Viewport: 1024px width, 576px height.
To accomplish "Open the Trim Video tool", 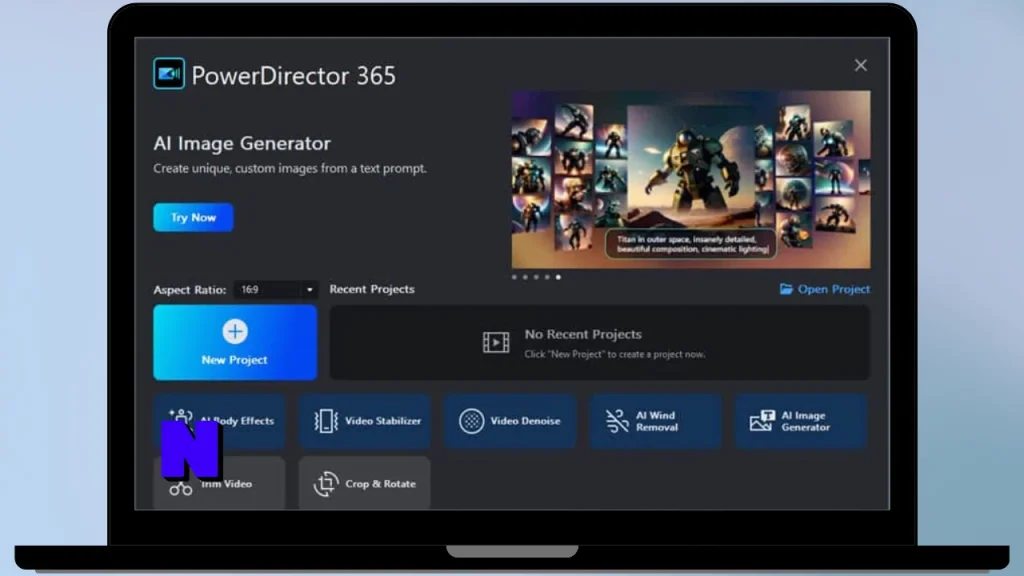I will [219, 483].
